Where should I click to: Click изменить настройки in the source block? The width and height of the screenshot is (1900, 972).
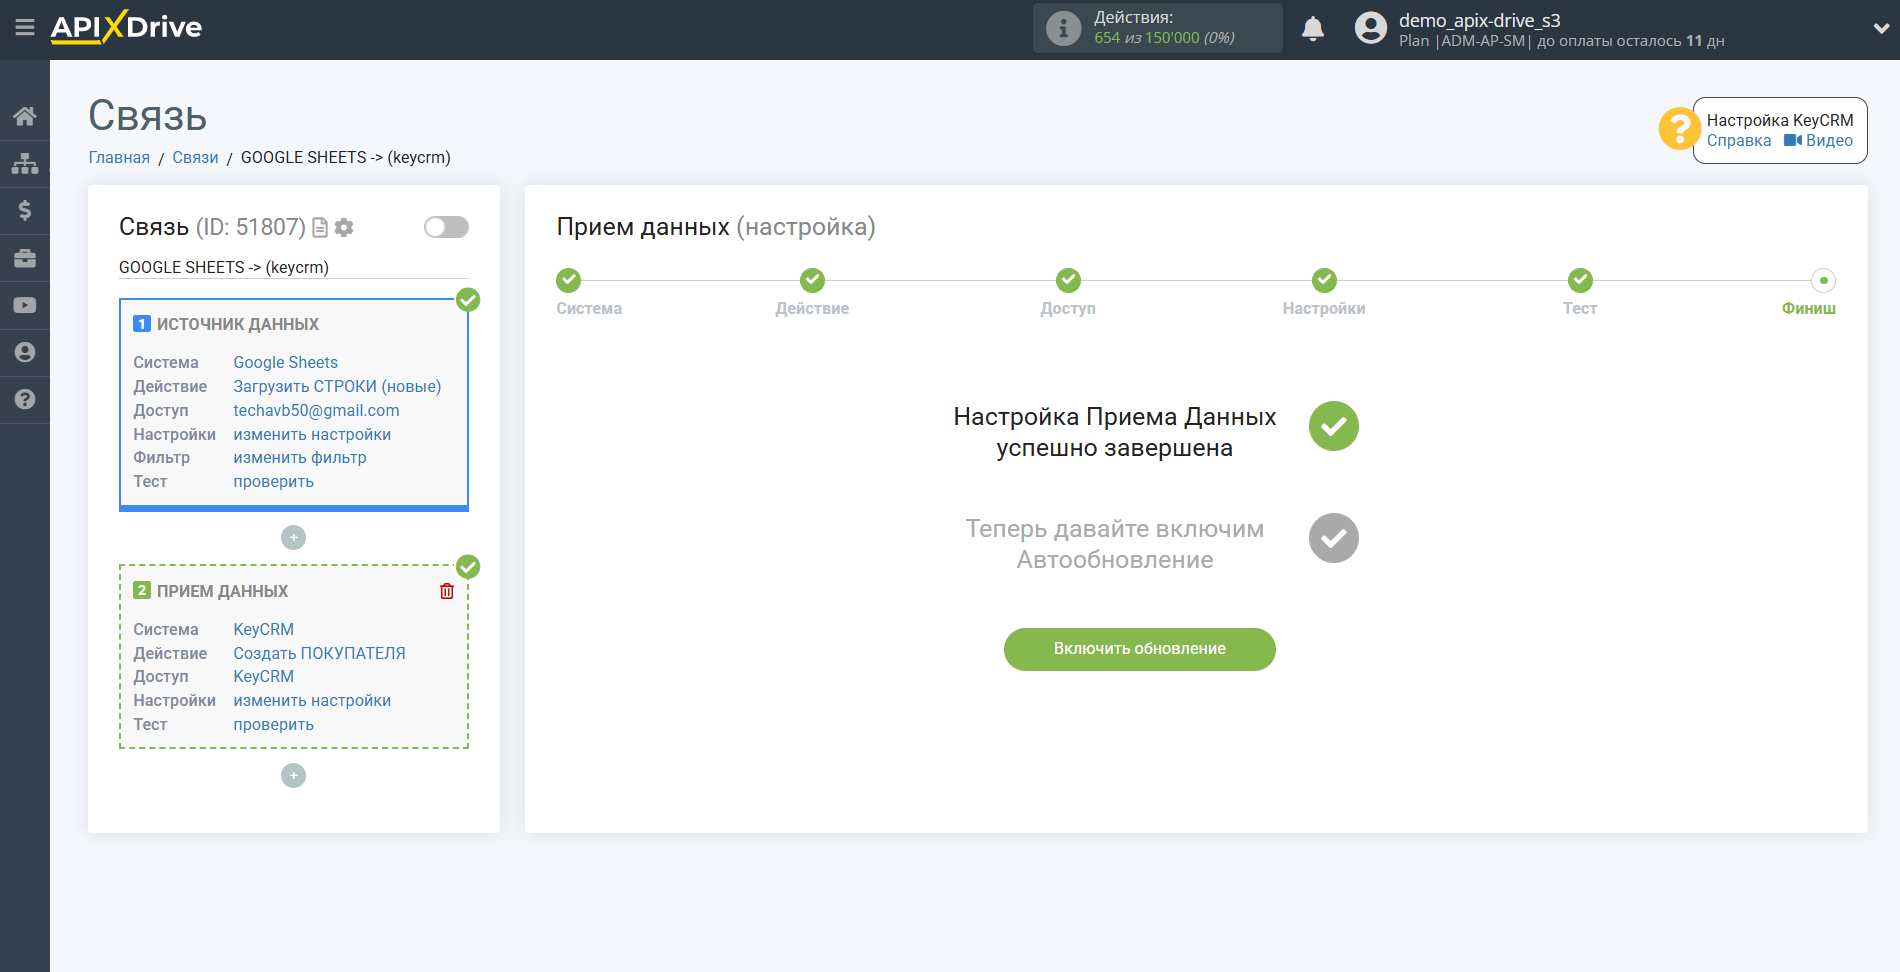312,434
